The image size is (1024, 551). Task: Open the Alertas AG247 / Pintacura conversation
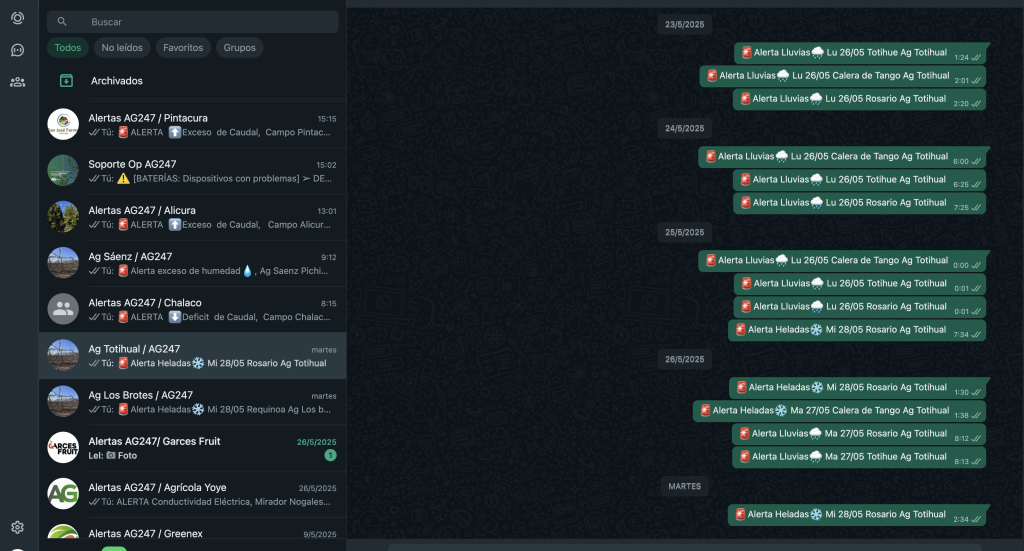point(200,125)
